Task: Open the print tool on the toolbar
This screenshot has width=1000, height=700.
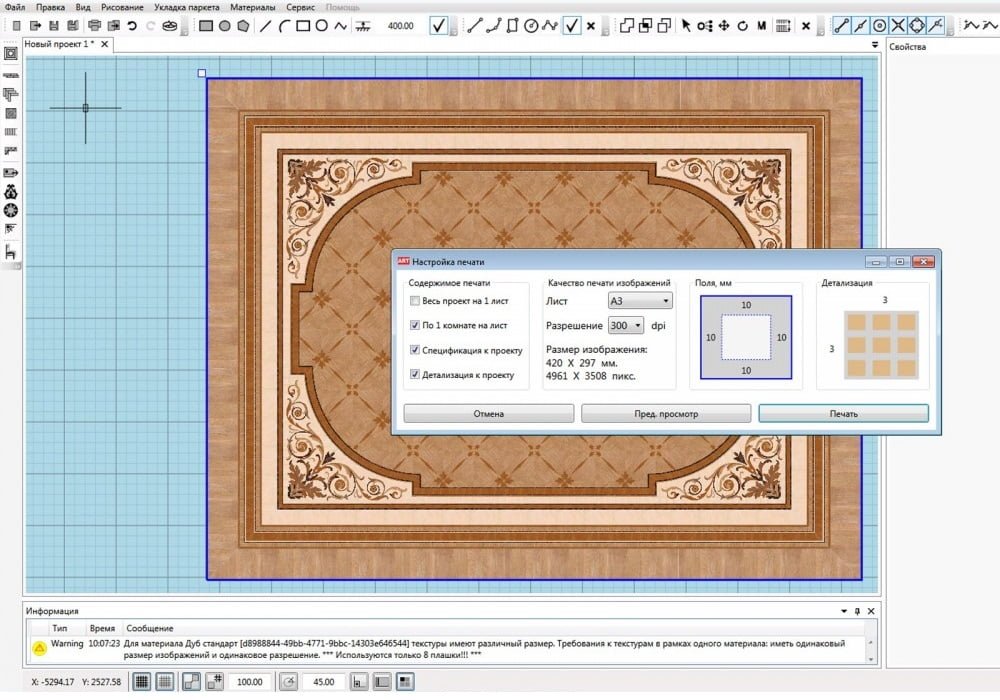Action: tap(96, 25)
